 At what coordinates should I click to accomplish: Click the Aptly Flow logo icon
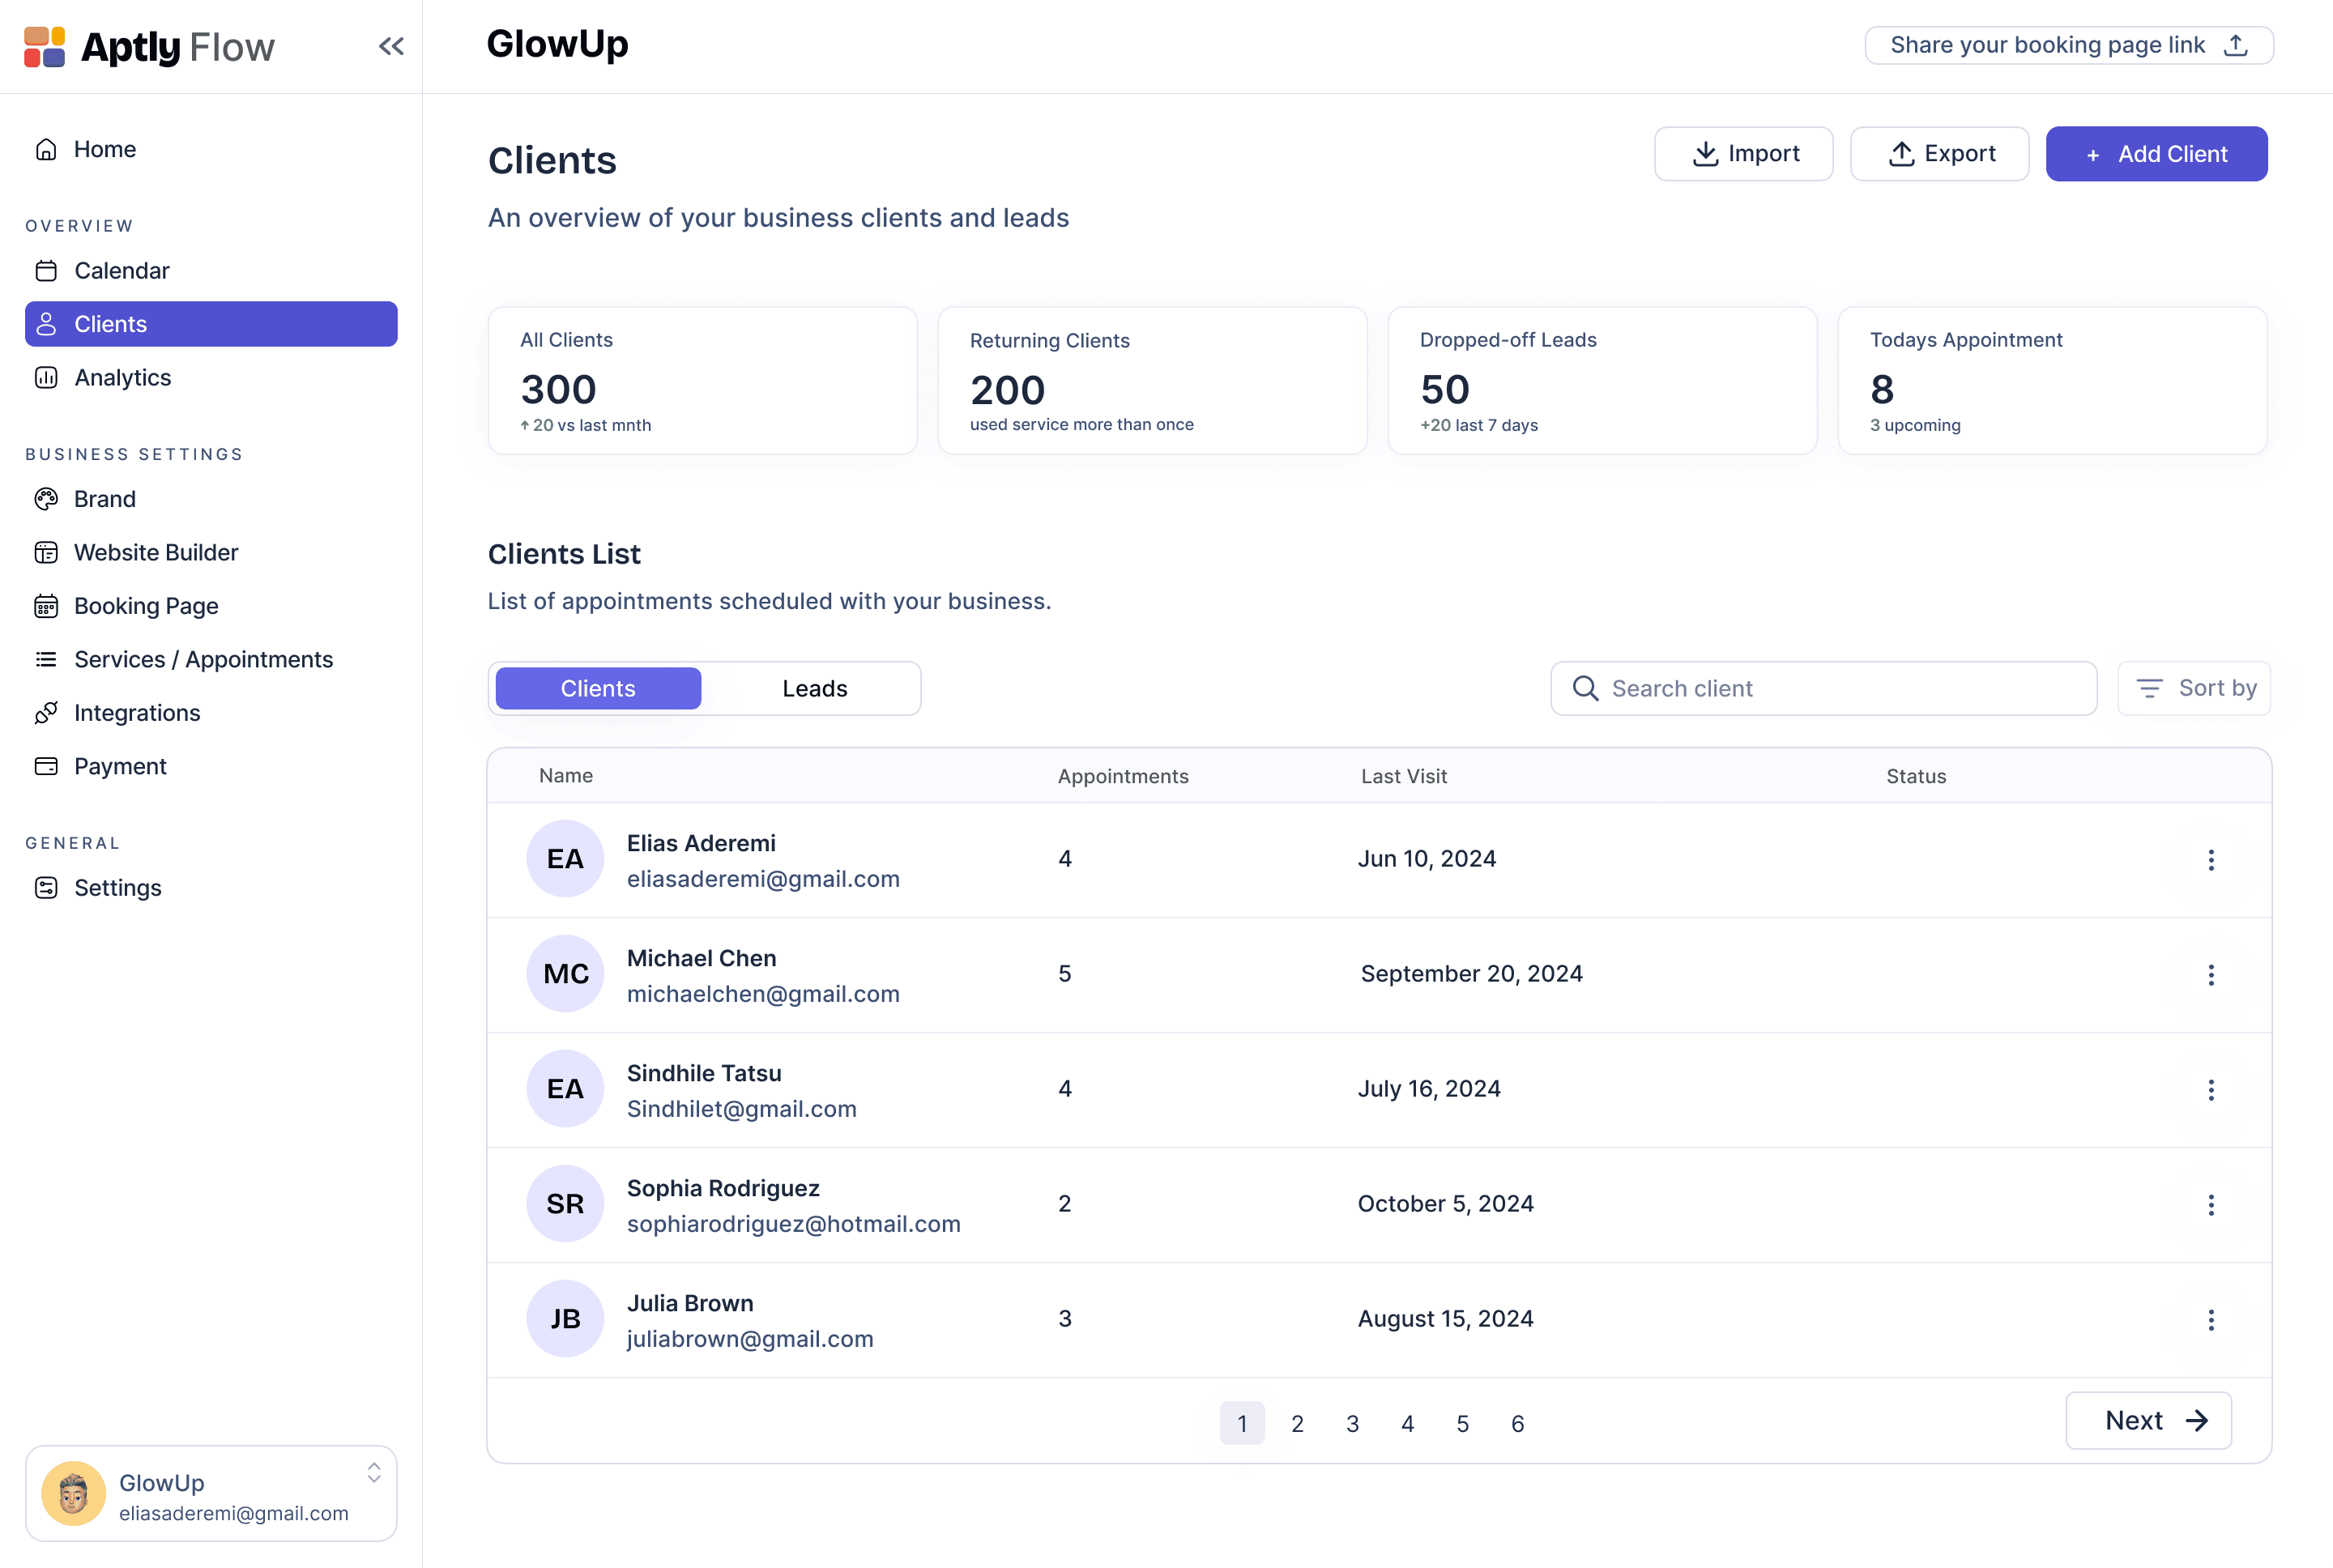tap(44, 46)
